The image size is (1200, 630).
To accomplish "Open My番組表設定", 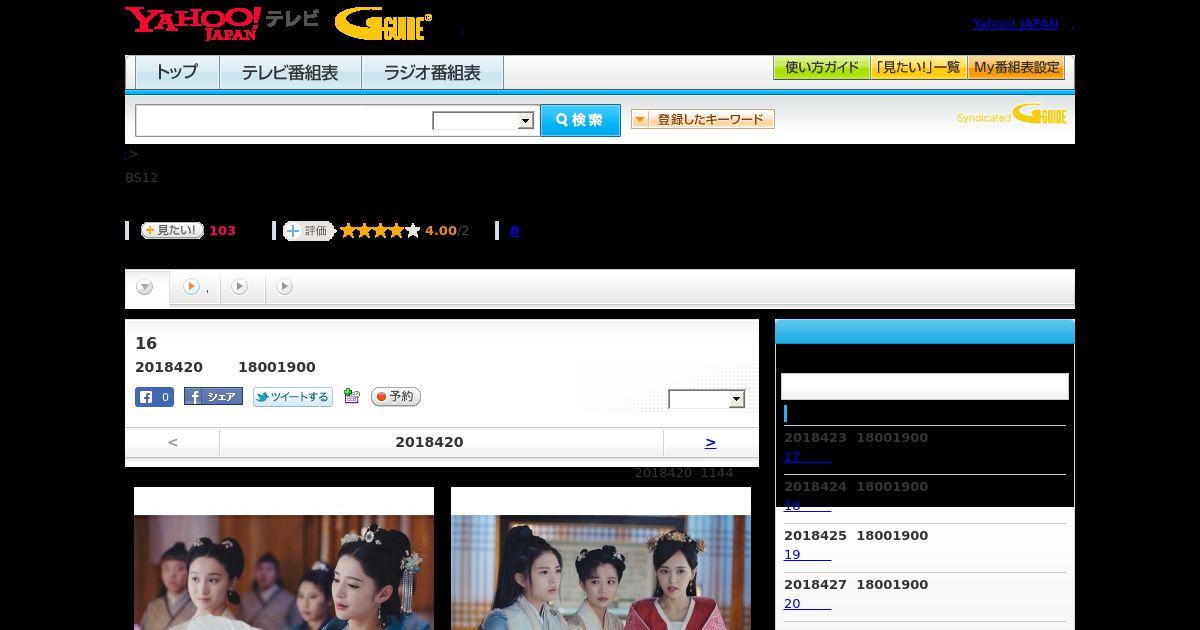I will [x=1016, y=68].
